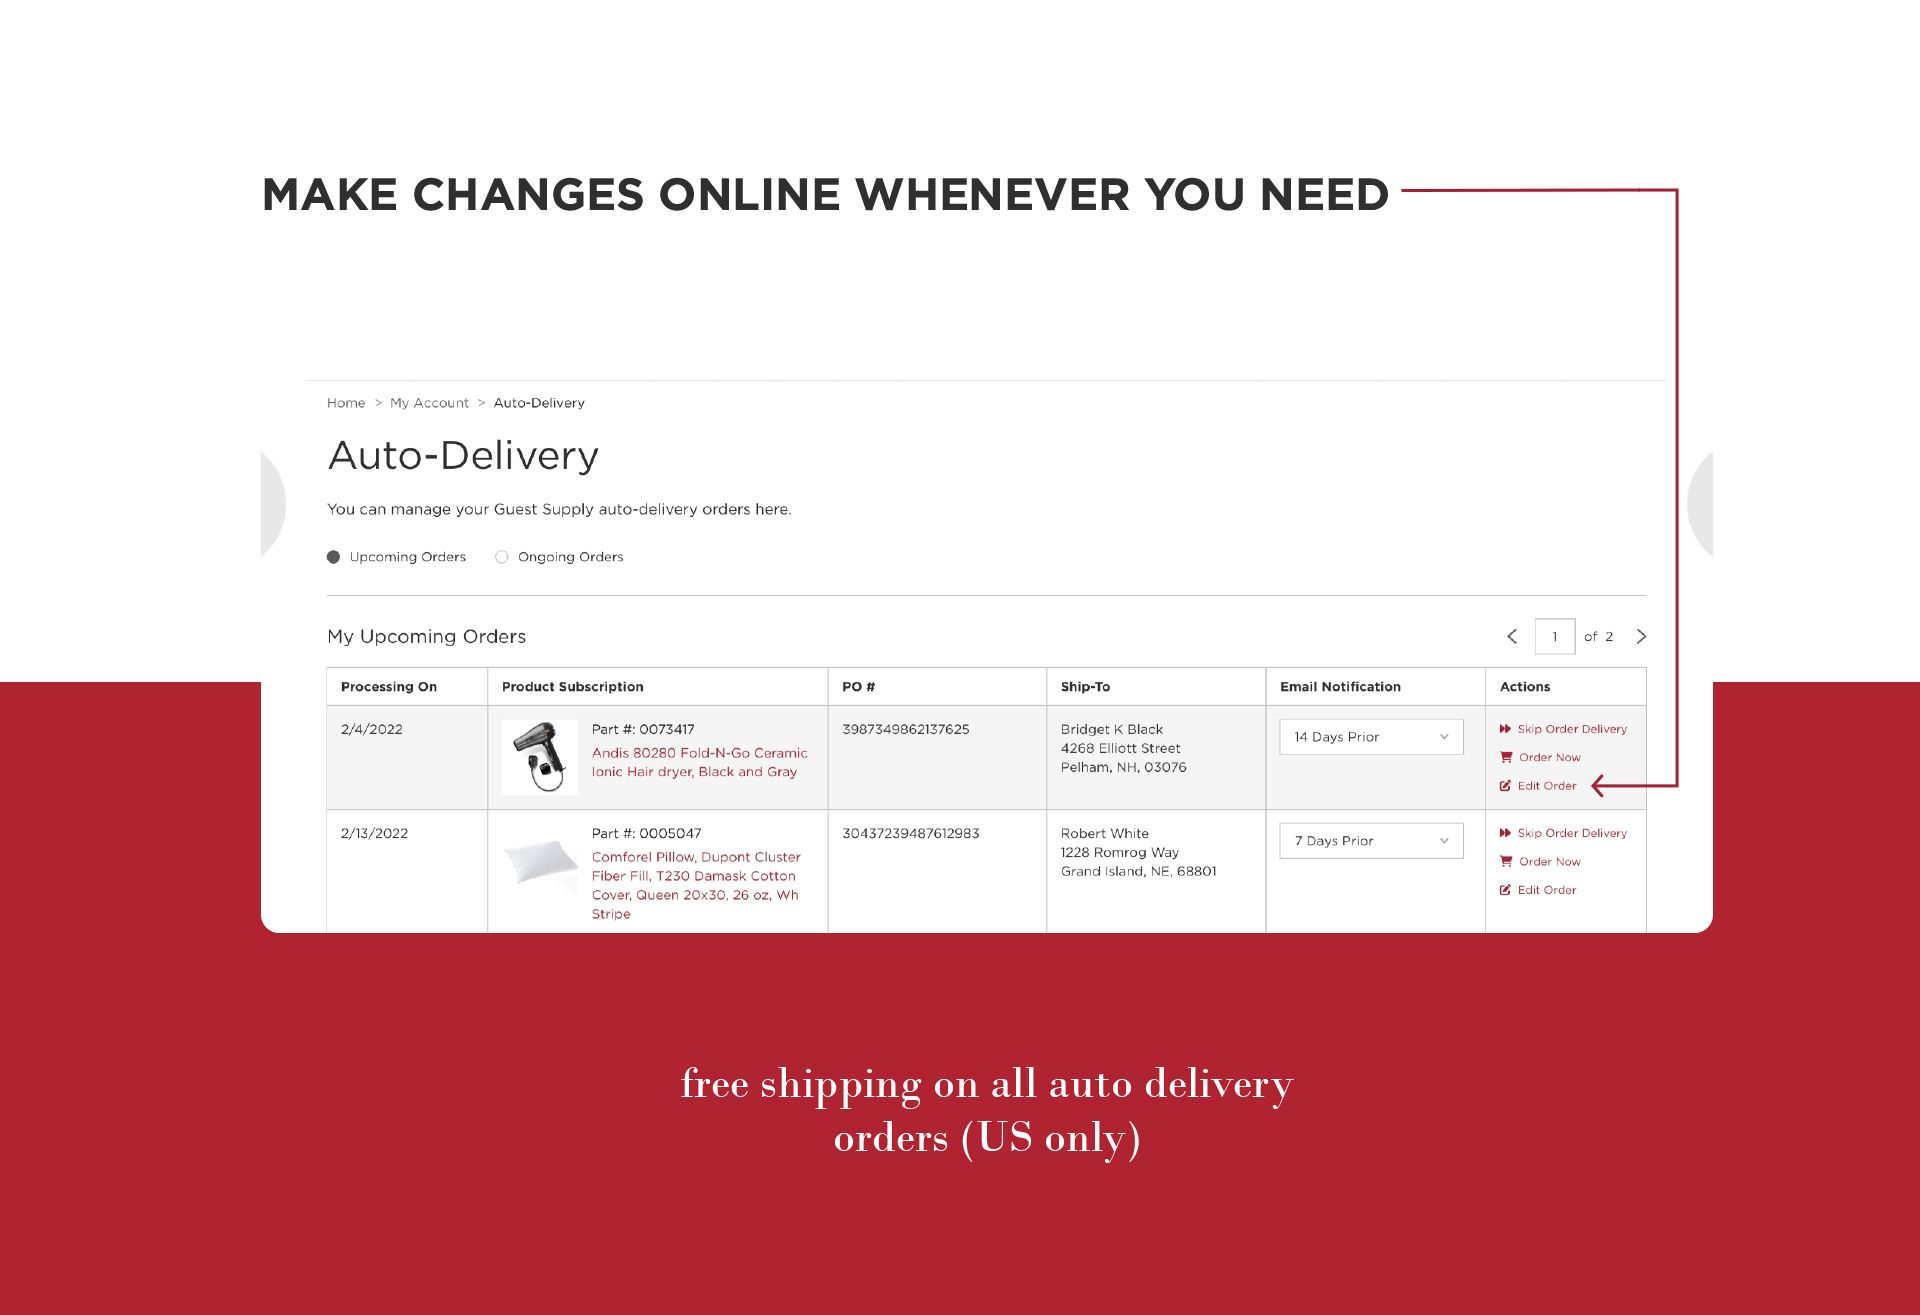Open the 7 Days Prior notification dropdown
The image size is (1920, 1315).
(x=1370, y=840)
